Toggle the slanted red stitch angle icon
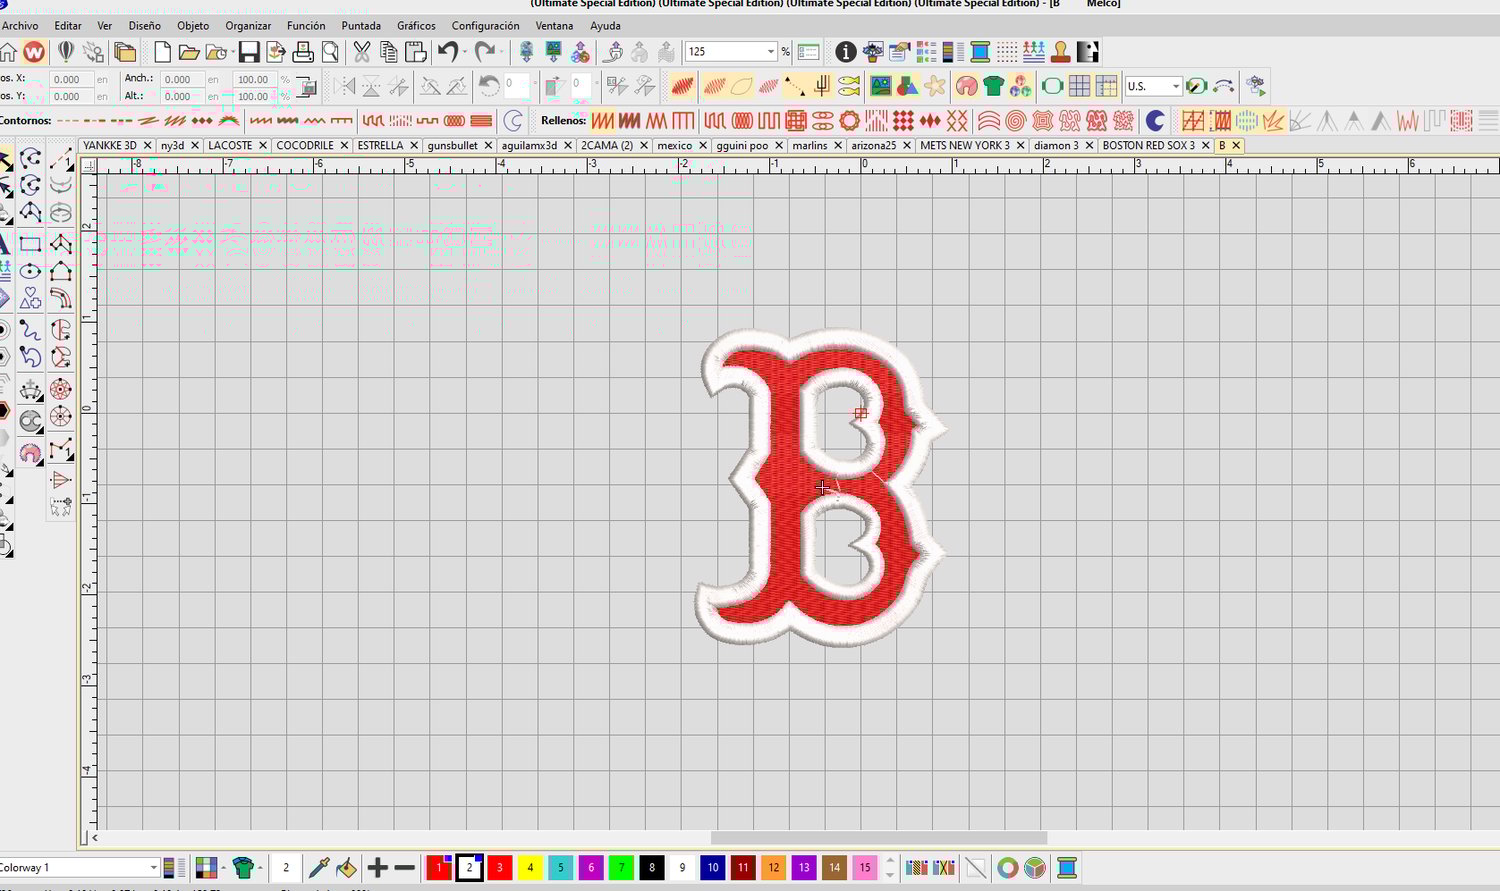This screenshot has height=891, width=1500. tap(683, 87)
